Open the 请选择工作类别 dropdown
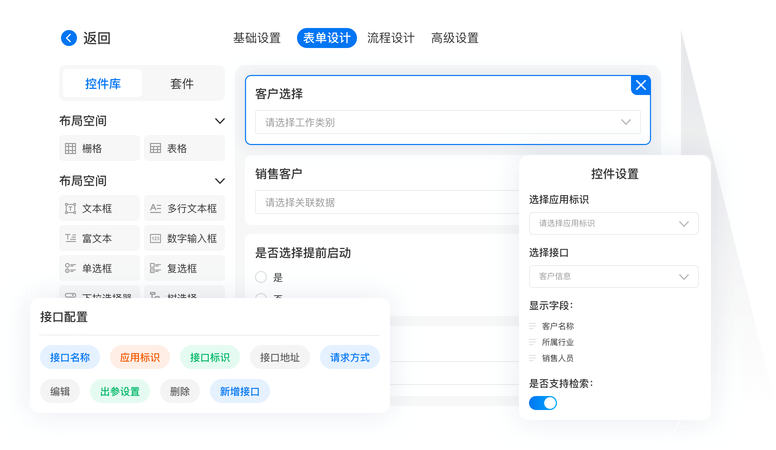 pos(447,122)
